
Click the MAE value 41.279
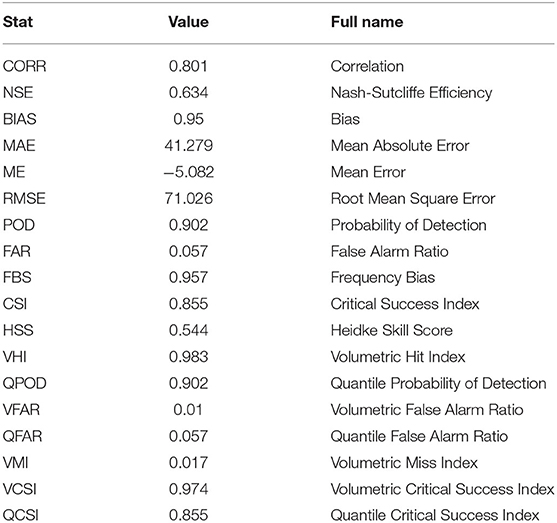click(x=189, y=146)
